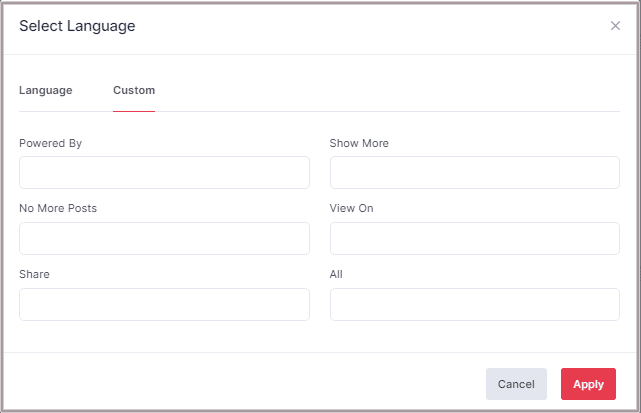Screen dimensions: 641x413
Task: Click the Share input field
Action: pyautogui.click(x=164, y=304)
